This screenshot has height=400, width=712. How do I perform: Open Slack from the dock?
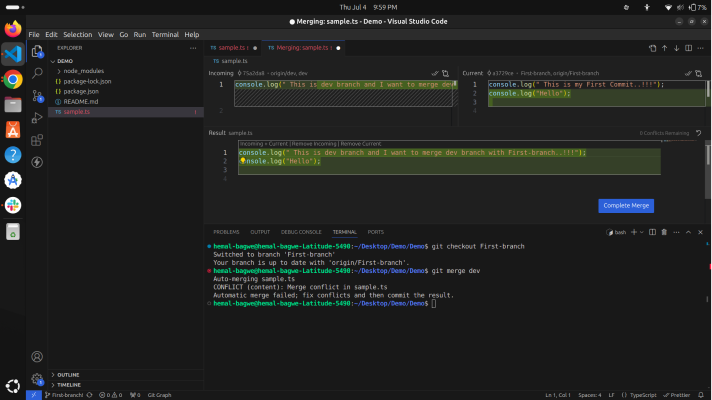[x=13, y=205]
